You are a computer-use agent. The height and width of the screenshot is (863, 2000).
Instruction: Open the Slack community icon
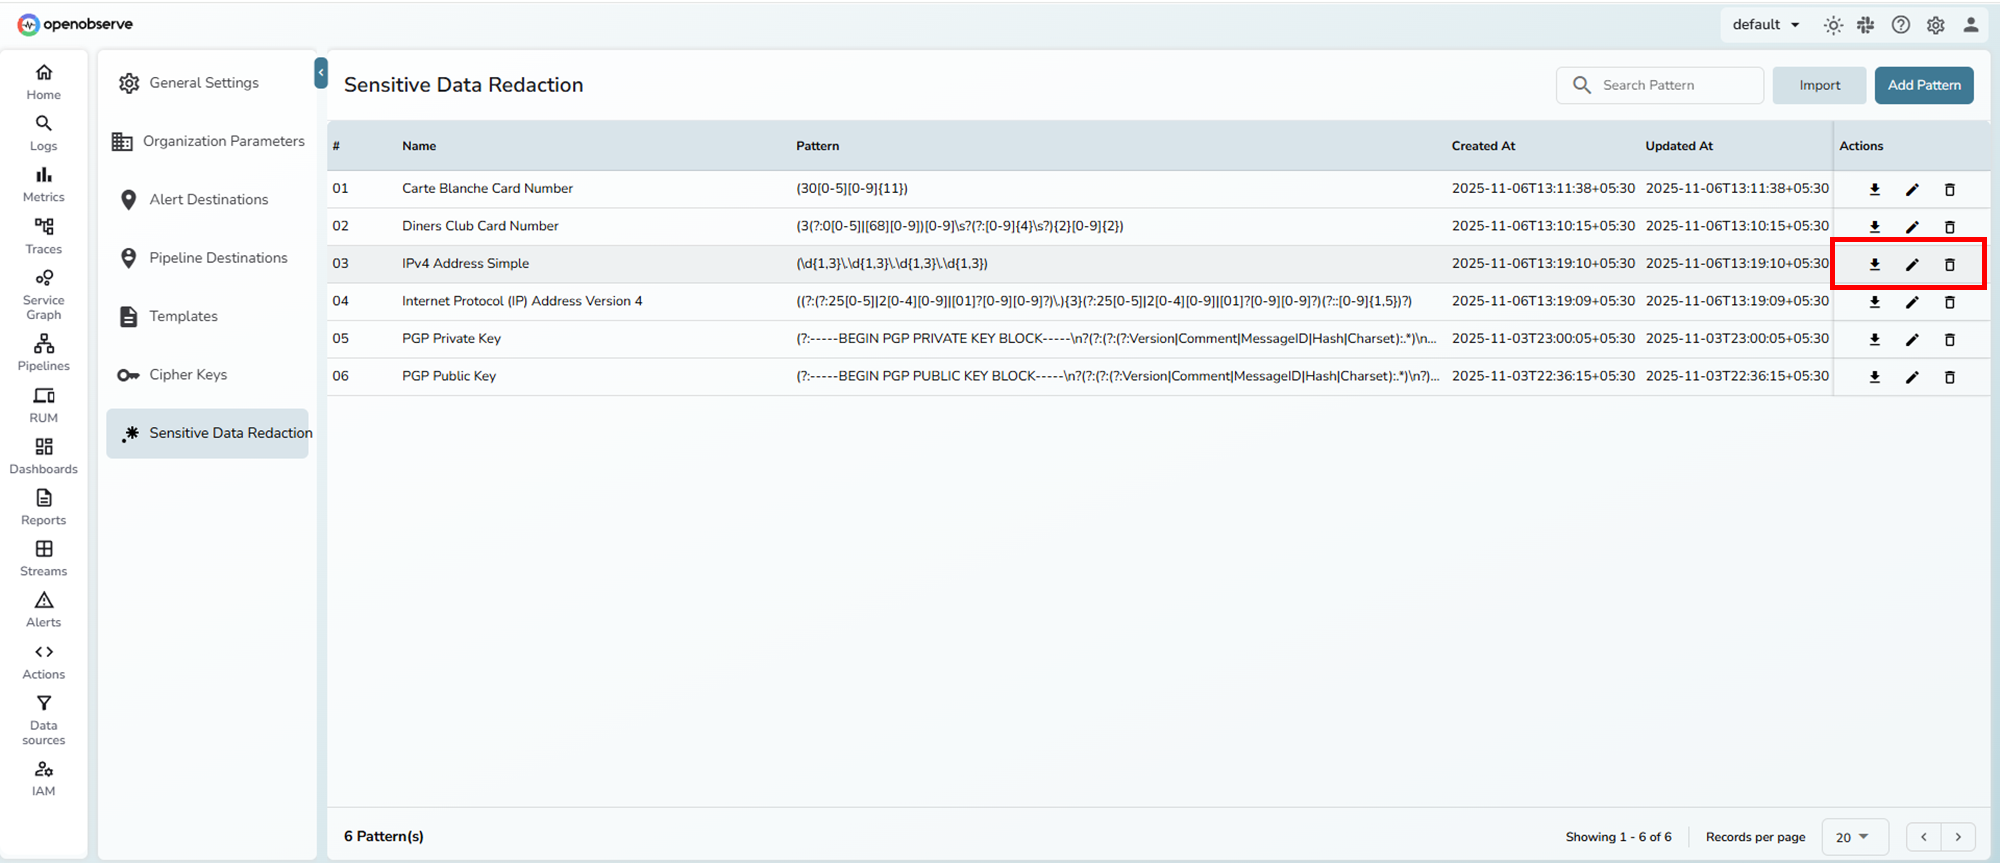coord(1866,25)
